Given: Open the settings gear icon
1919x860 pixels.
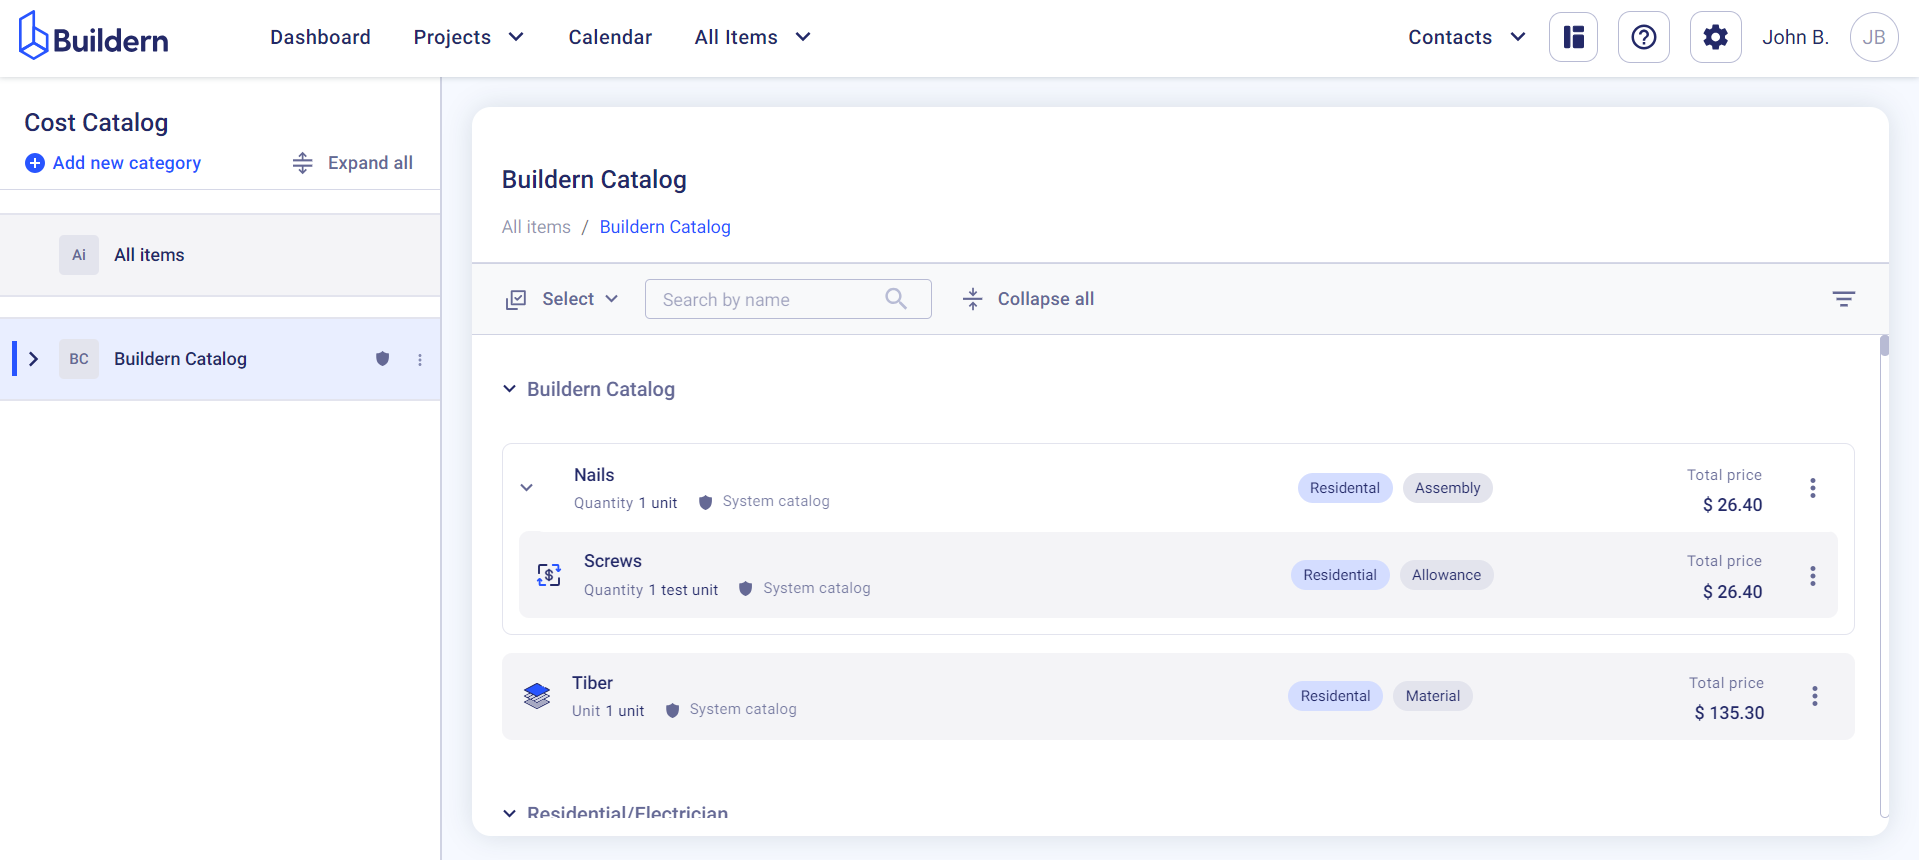Looking at the screenshot, I should pyautogui.click(x=1715, y=38).
